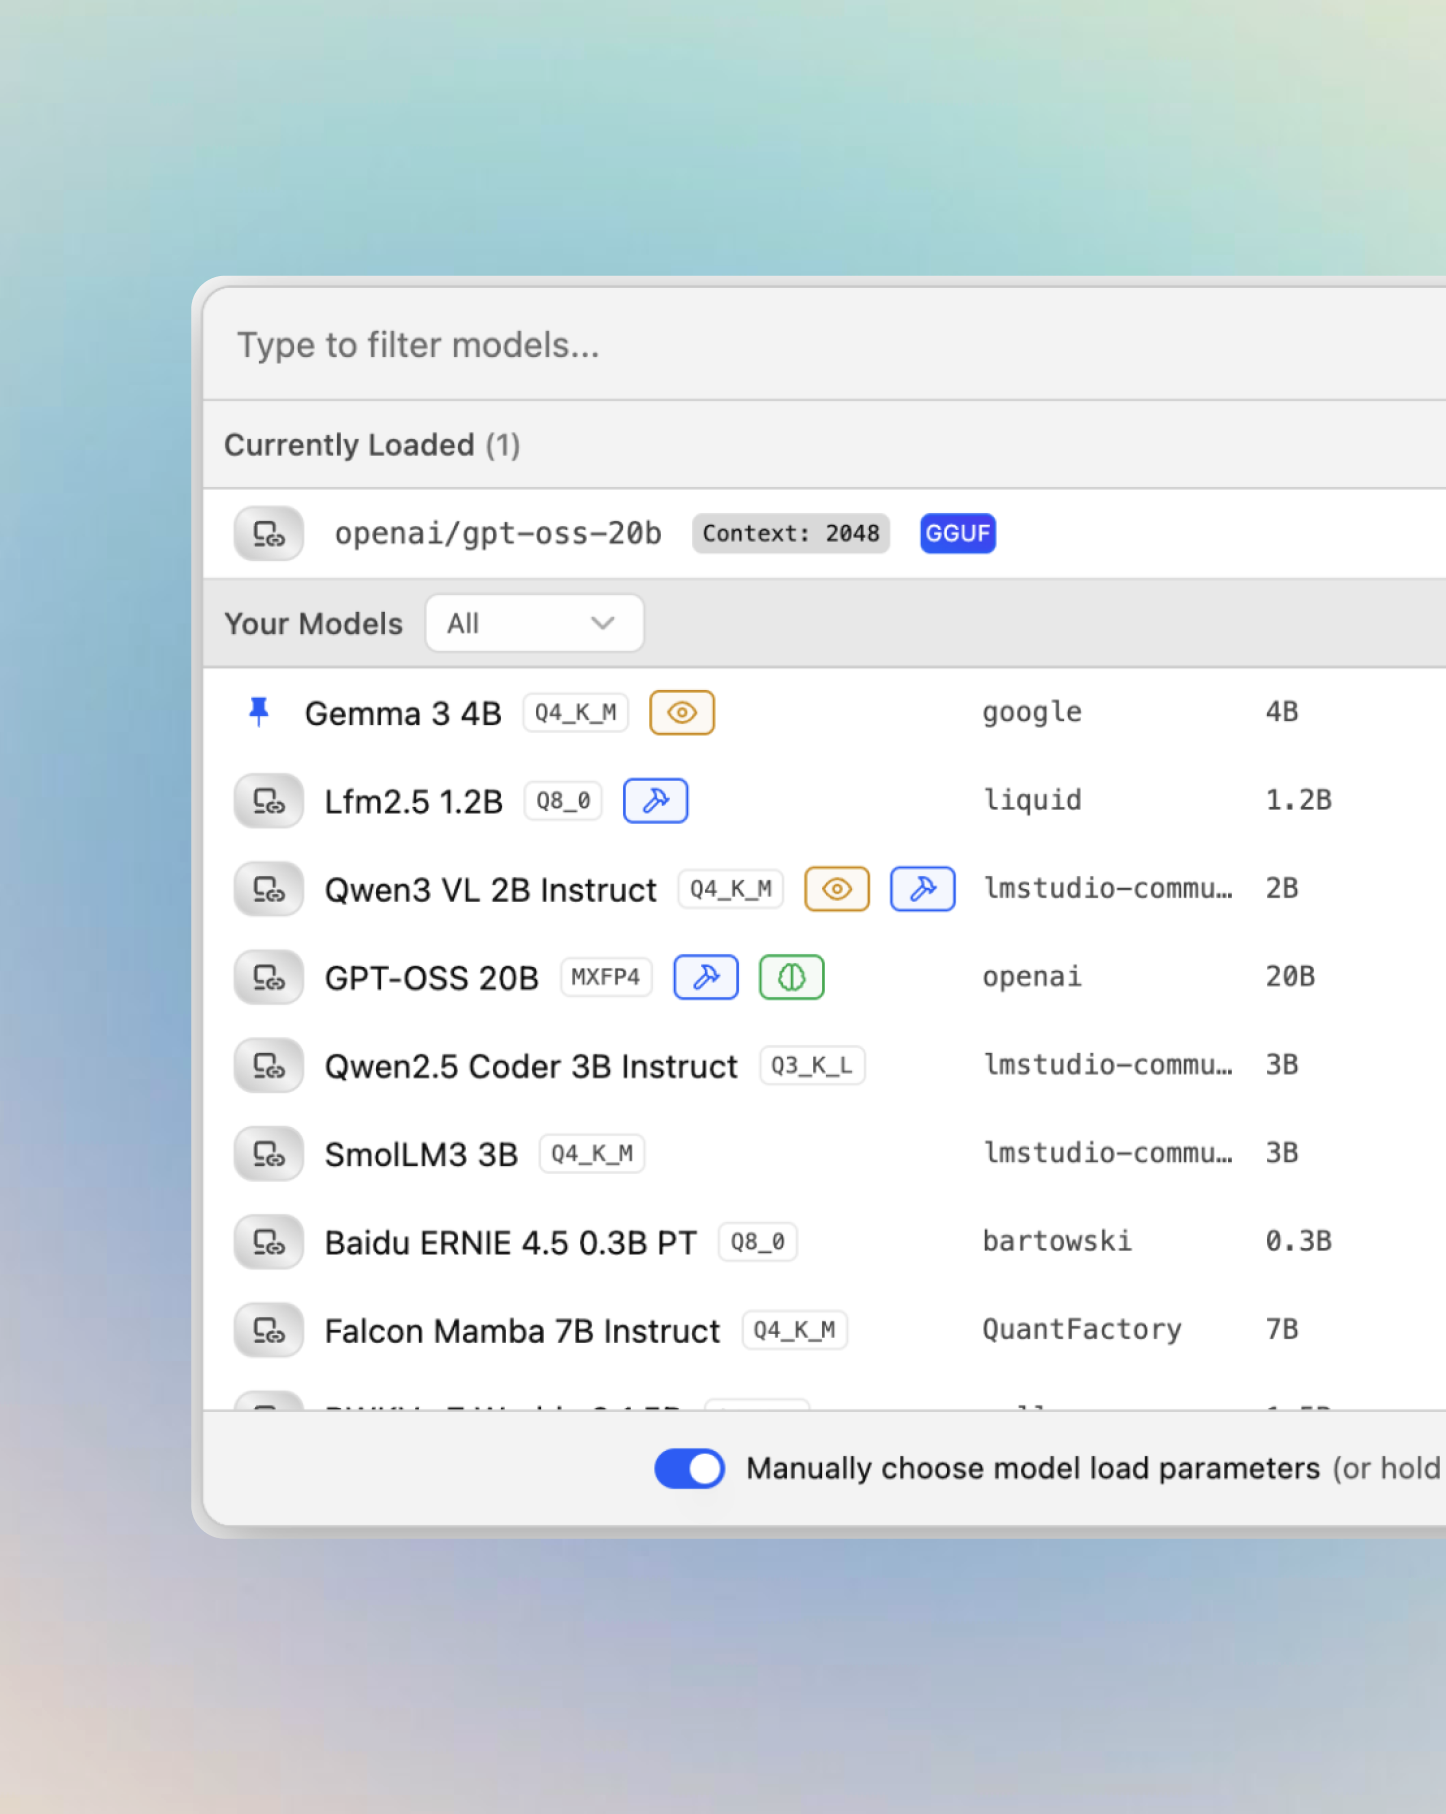Viewport: 1446px width, 1814px height.
Task: Focus the 'Type to filter models' search field
Action: click(700, 345)
